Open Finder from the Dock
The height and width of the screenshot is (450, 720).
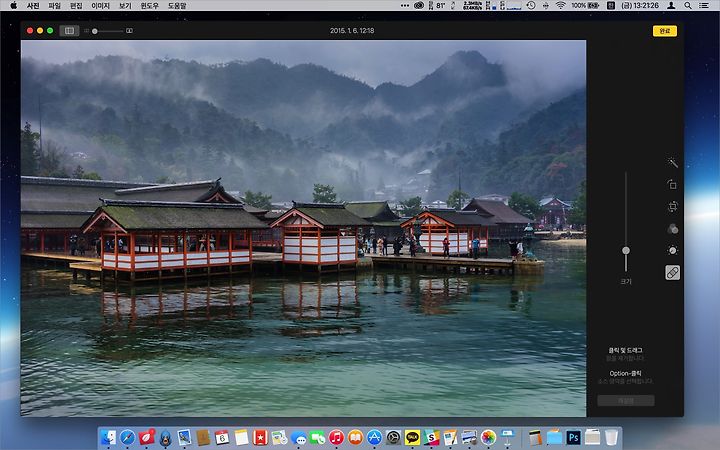coord(108,437)
